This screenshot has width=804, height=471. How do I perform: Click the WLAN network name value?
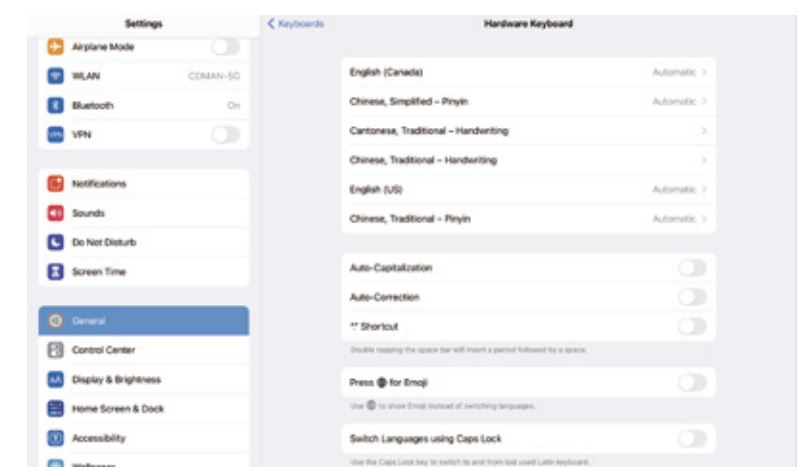click(x=214, y=76)
